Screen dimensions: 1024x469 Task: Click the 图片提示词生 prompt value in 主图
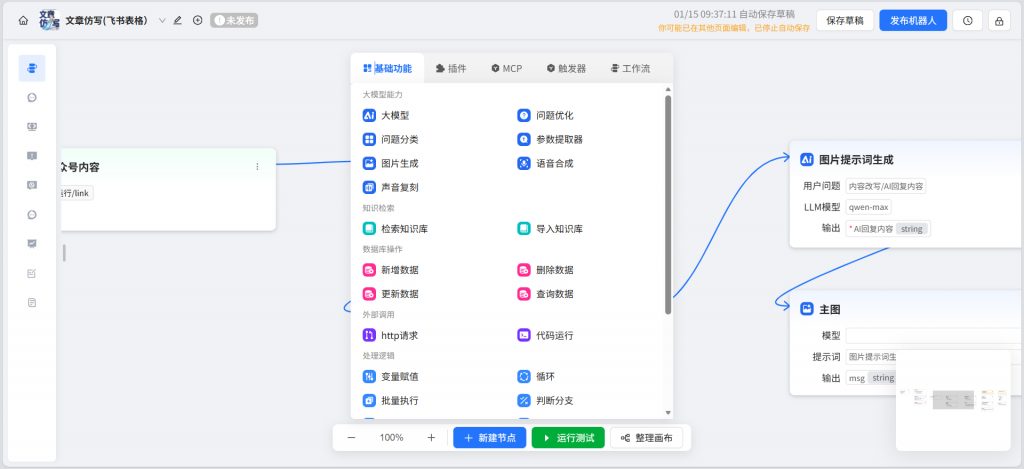[872, 357]
